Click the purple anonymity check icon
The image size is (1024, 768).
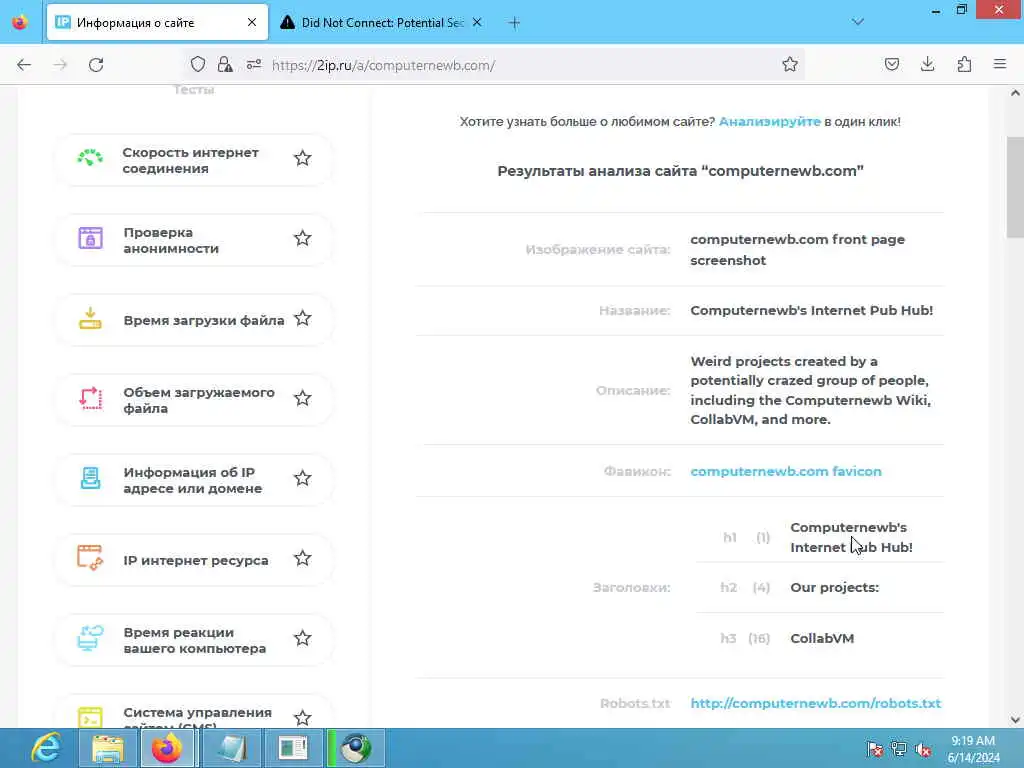(90, 238)
